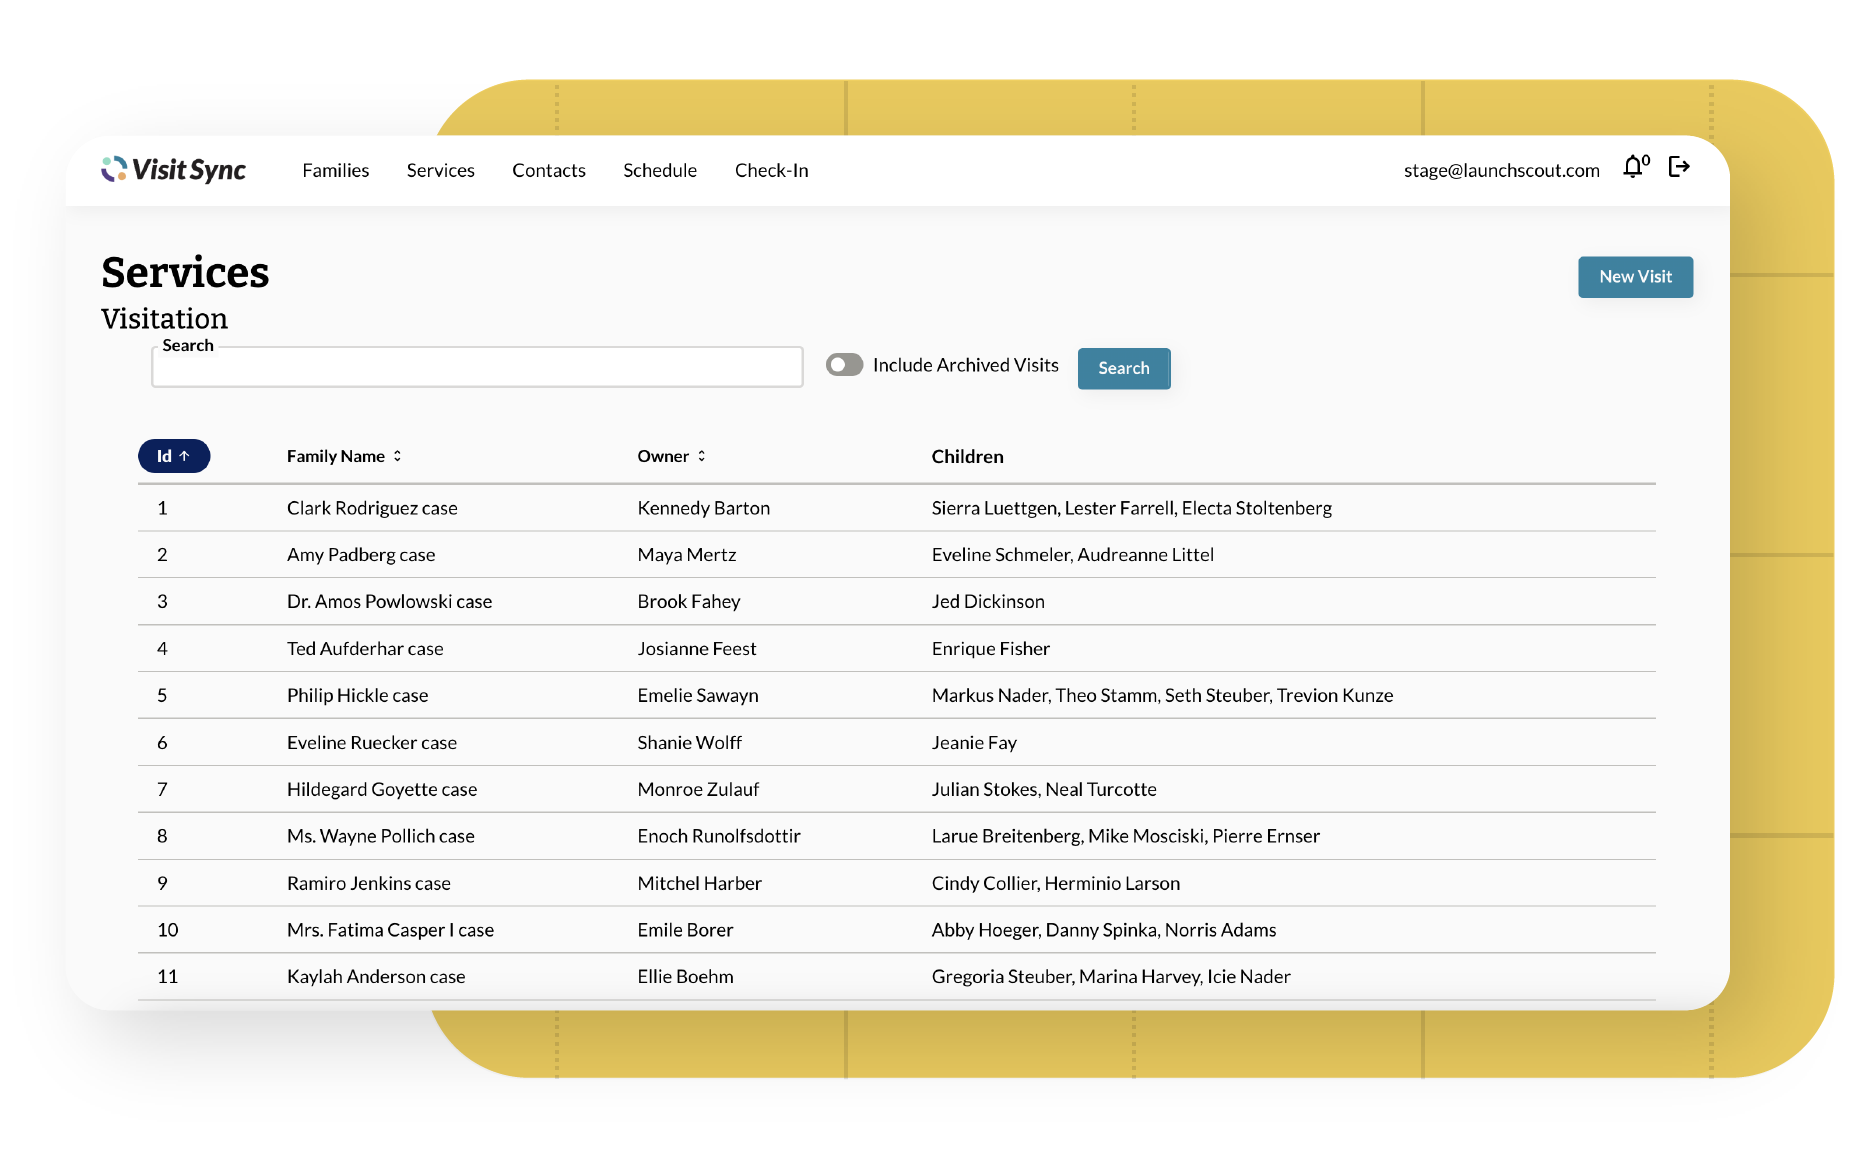1875x1173 pixels.
Task: Open the Families menu
Action: click(x=335, y=171)
